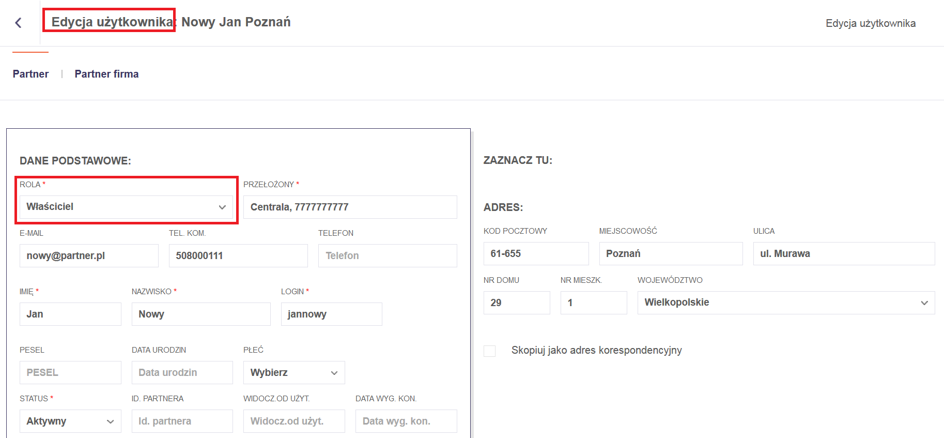Focus the Tel. kom. field

224,255
